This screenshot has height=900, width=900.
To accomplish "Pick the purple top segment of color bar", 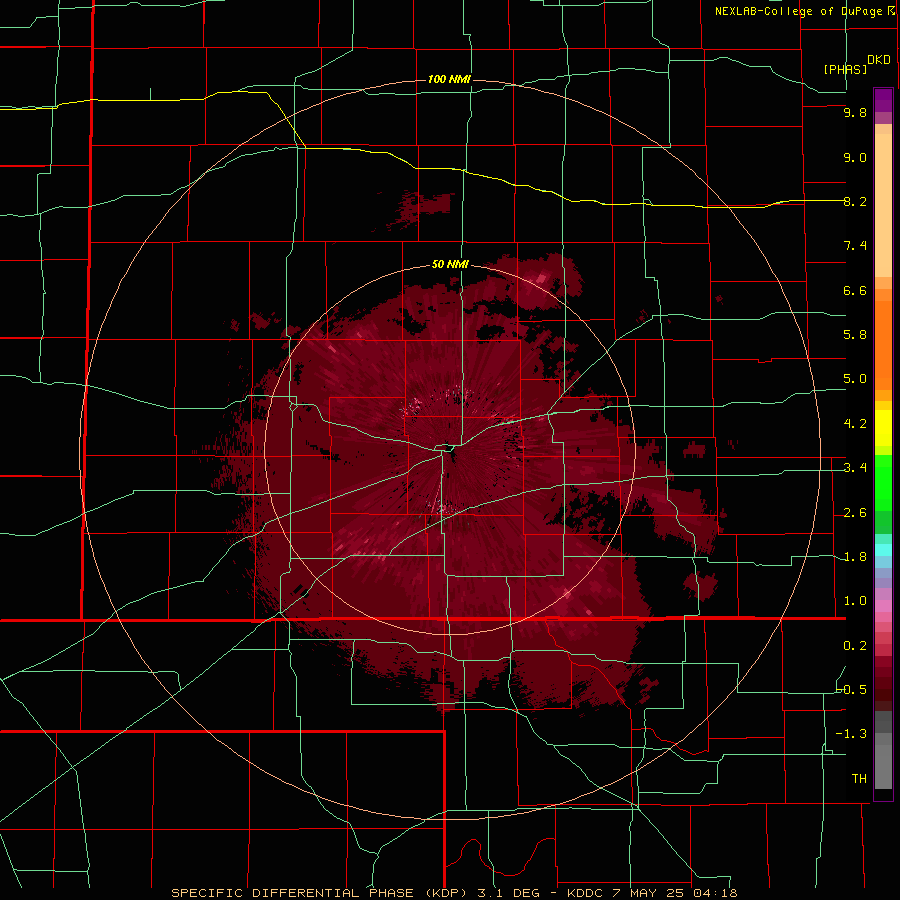I will click(883, 100).
